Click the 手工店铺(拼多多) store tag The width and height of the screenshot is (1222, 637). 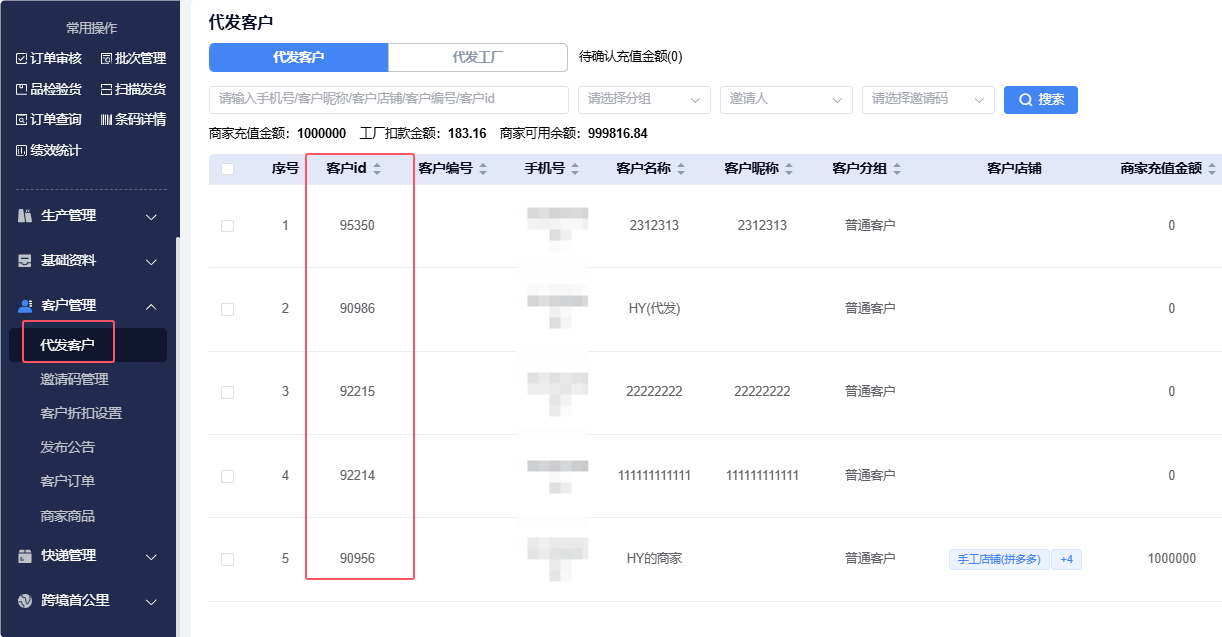coord(998,559)
